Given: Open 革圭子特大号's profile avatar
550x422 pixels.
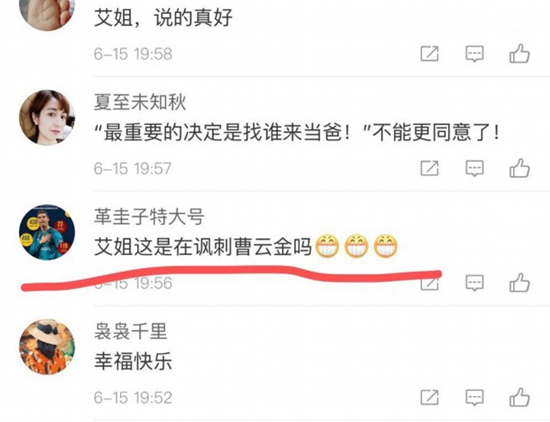Looking at the screenshot, I should 47,232.
